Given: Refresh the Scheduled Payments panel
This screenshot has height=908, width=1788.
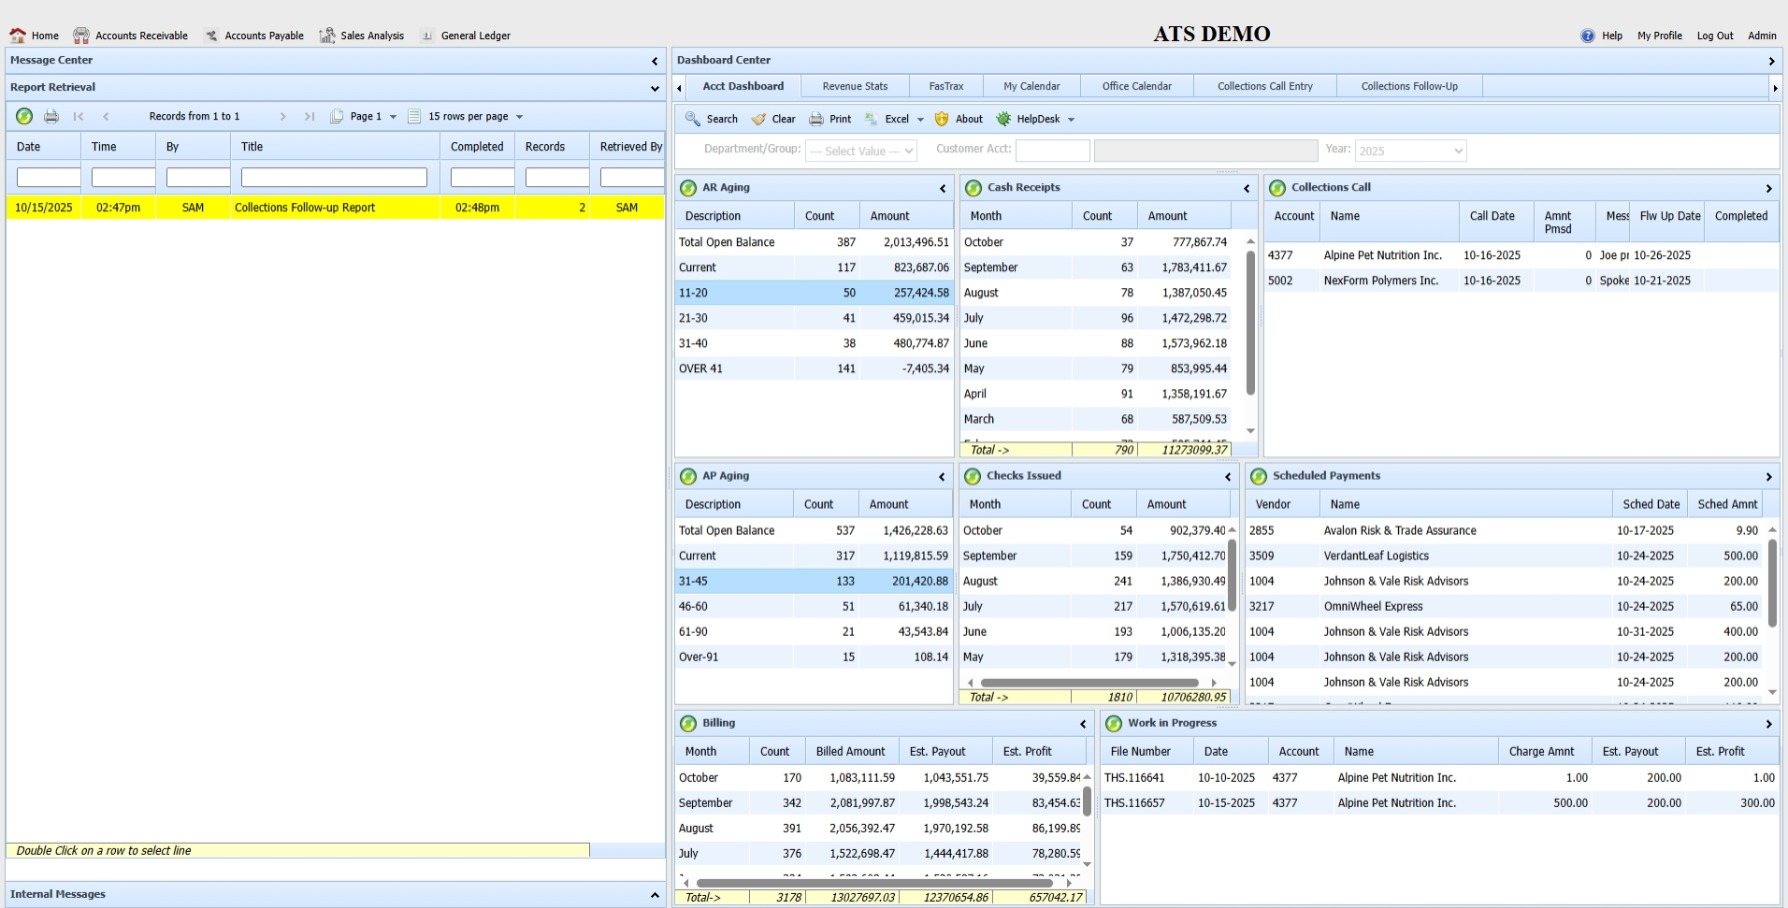Looking at the screenshot, I should (x=1259, y=476).
